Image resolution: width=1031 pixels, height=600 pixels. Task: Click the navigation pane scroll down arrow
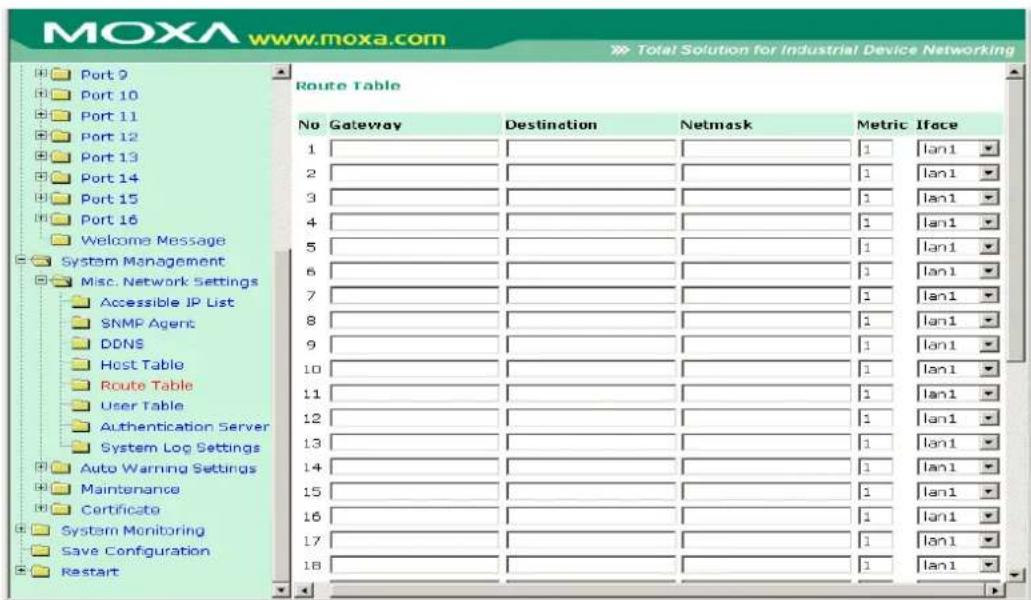click(281, 590)
